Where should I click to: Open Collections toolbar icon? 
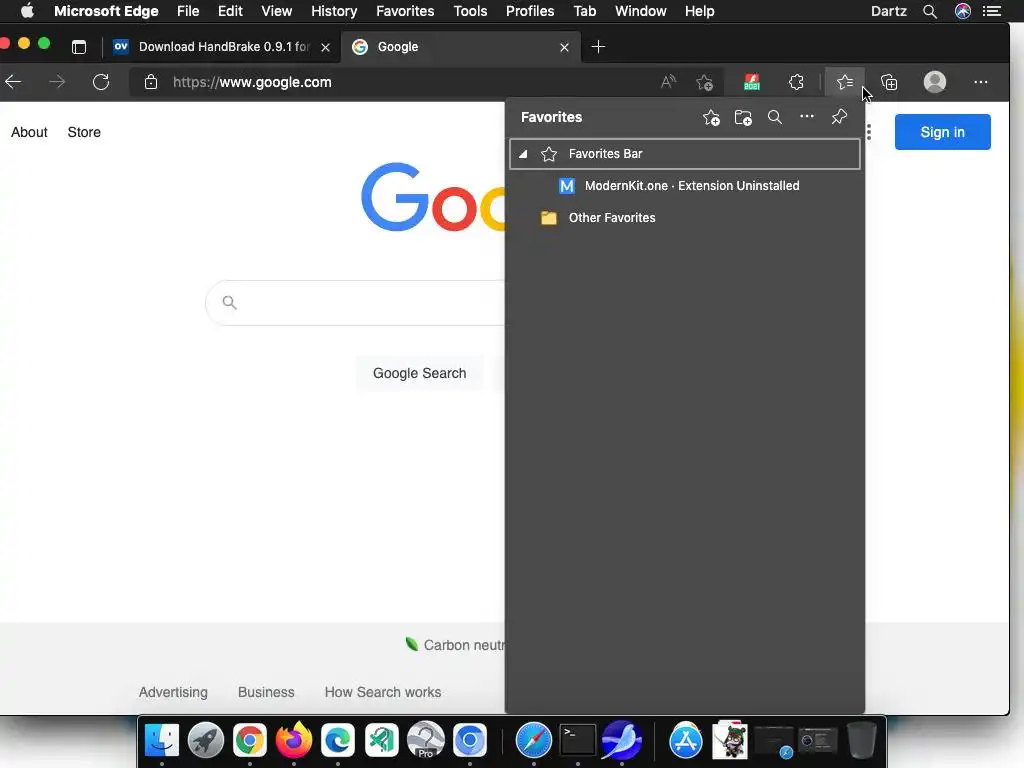coord(889,82)
